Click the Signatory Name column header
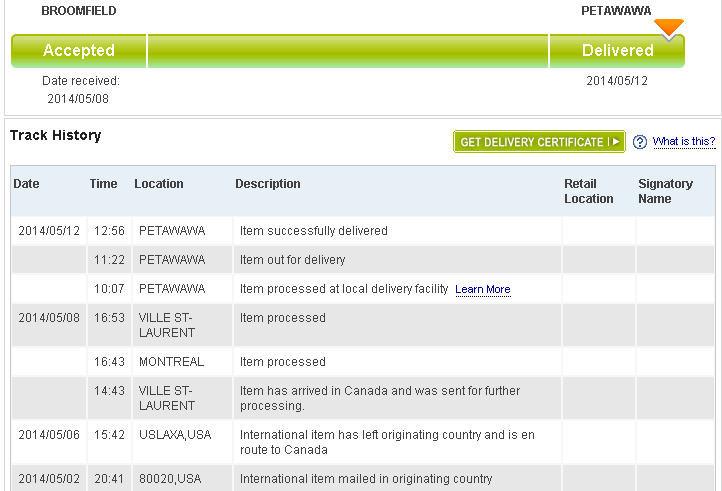722x491 pixels. pyautogui.click(x=665, y=191)
